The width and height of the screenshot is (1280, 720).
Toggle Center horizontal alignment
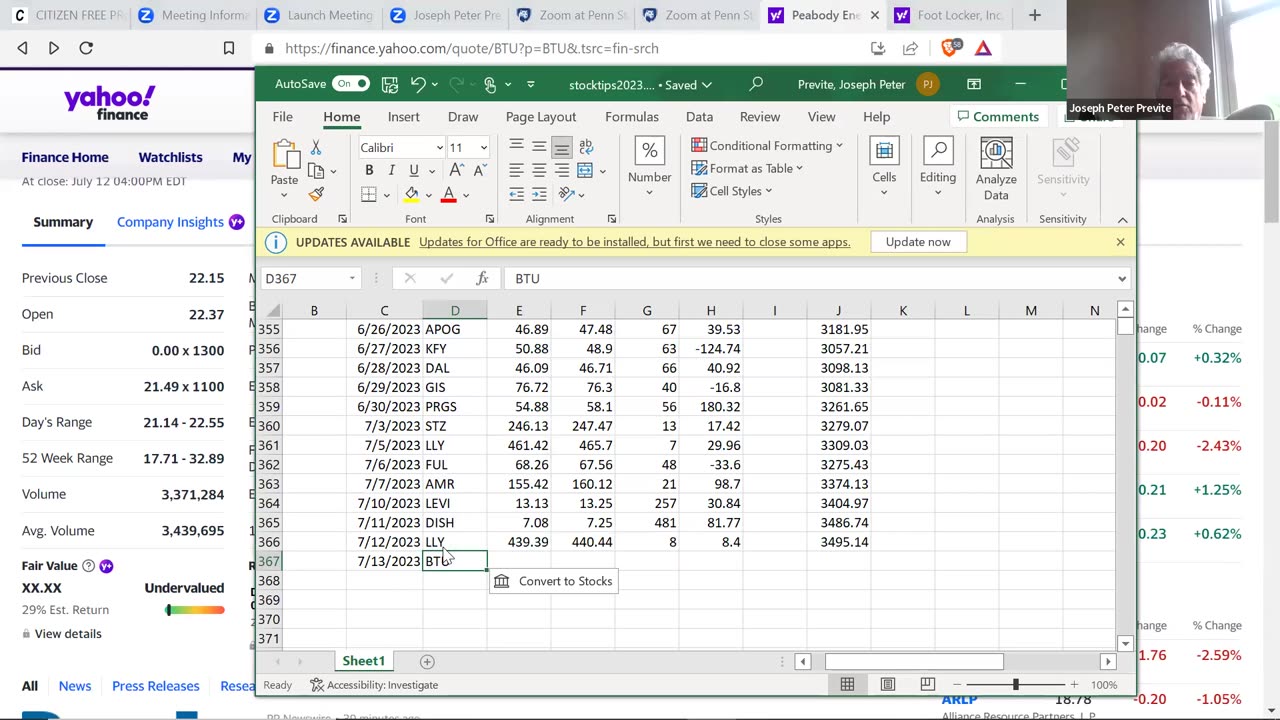tap(539, 170)
